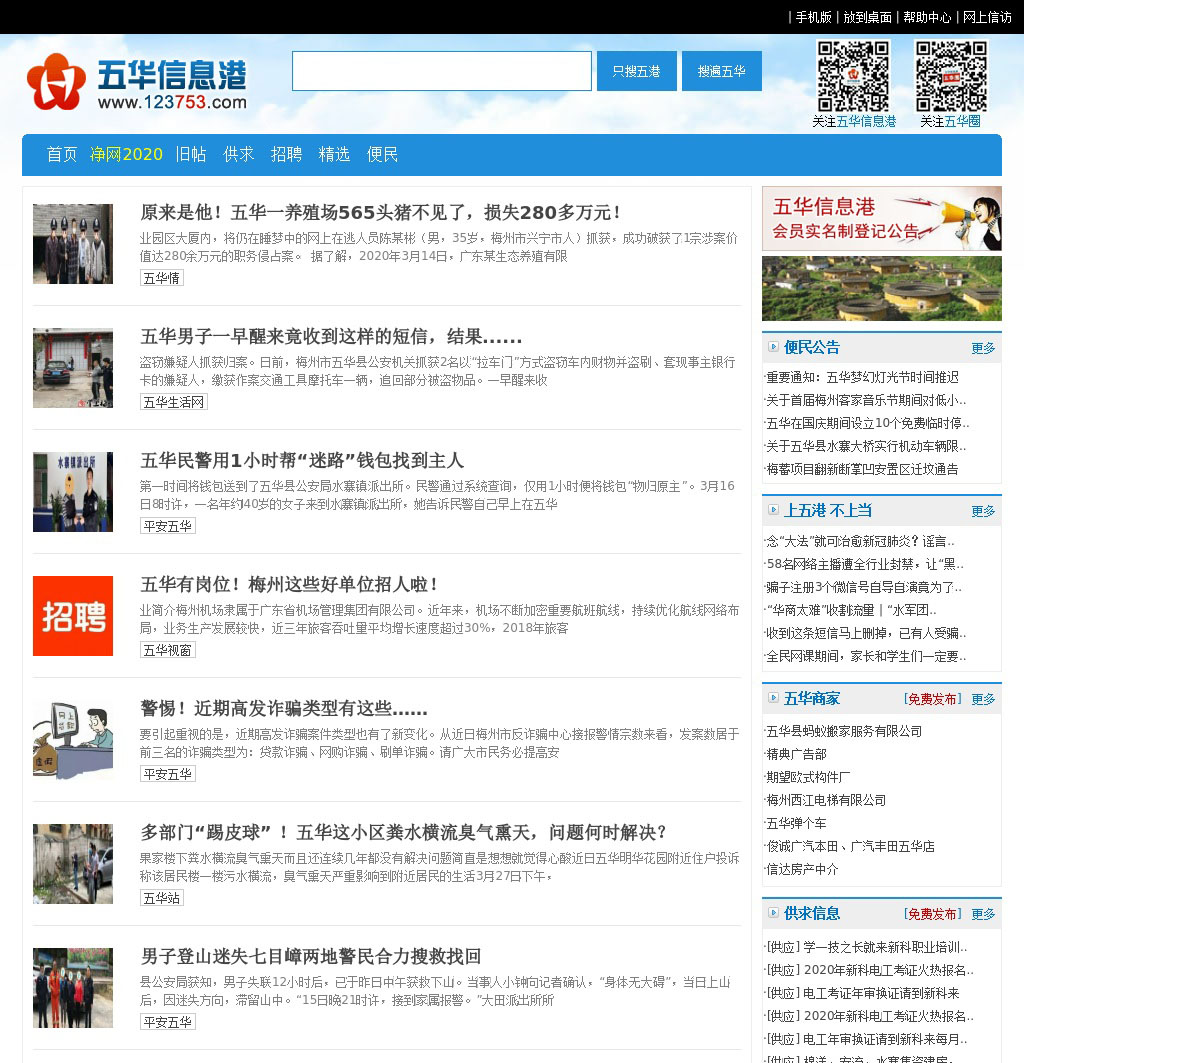Click the 五华圈 QR code image
This screenshot has height=1063, width=1200.
pyautogui.click(x=951, y=76)
